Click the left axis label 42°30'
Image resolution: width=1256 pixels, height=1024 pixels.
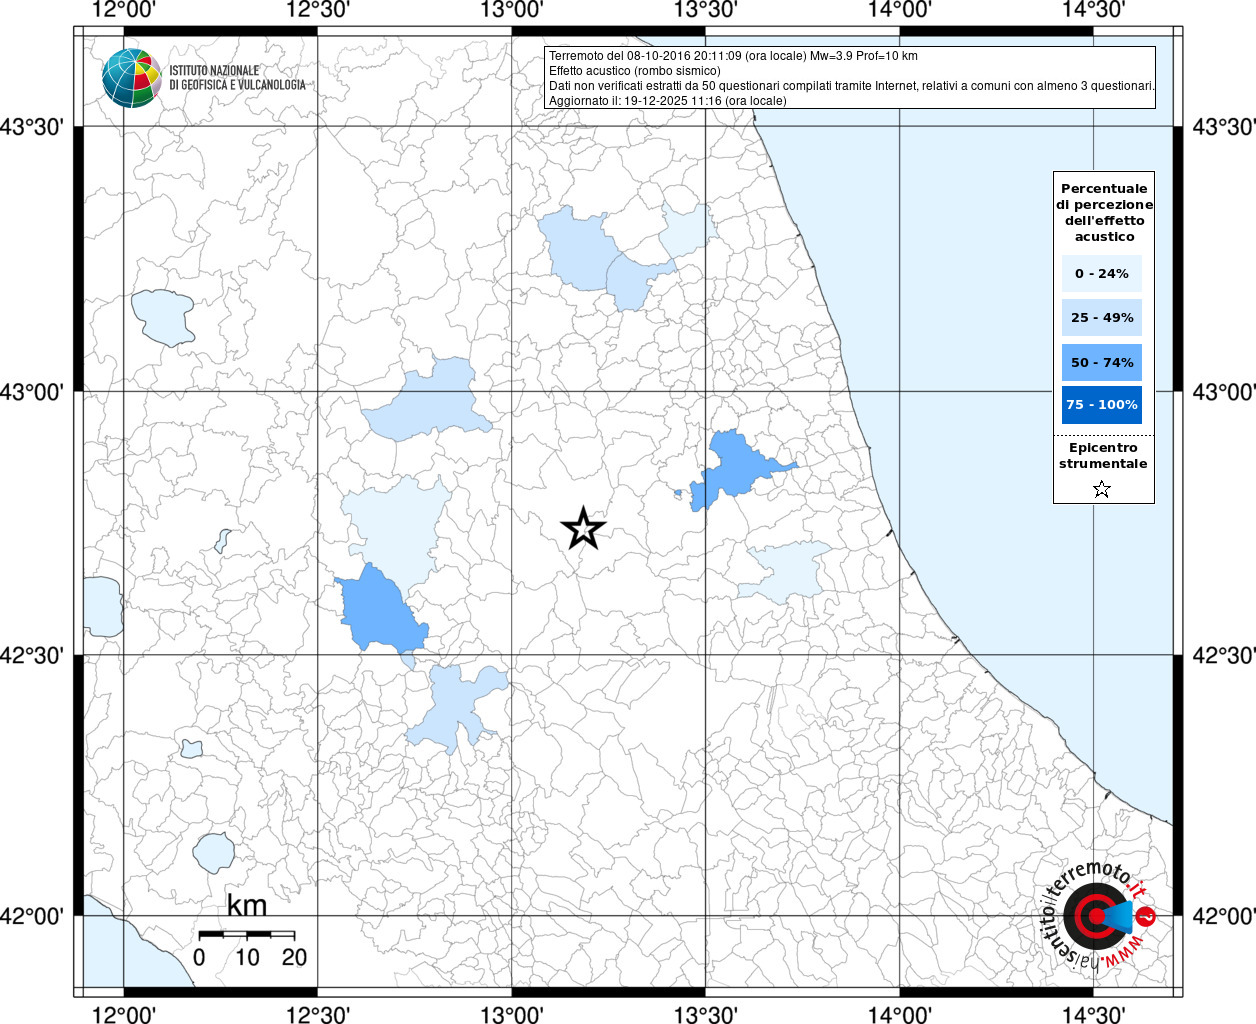coord(32,655)
